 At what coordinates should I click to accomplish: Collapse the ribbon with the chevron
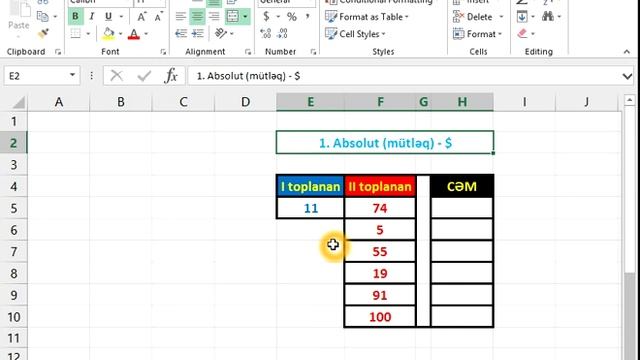pyautogui.click(x=627, y=52)
